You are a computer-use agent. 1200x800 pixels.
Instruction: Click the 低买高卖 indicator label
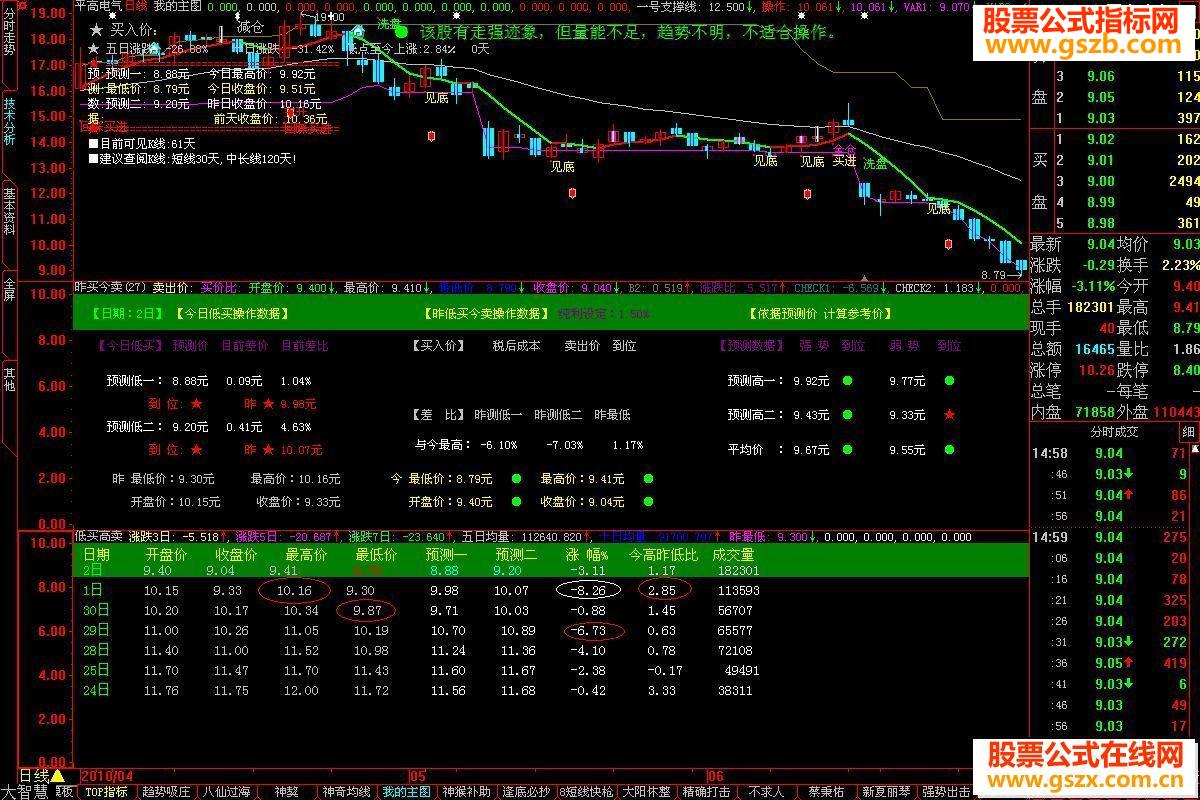[99, 537]
